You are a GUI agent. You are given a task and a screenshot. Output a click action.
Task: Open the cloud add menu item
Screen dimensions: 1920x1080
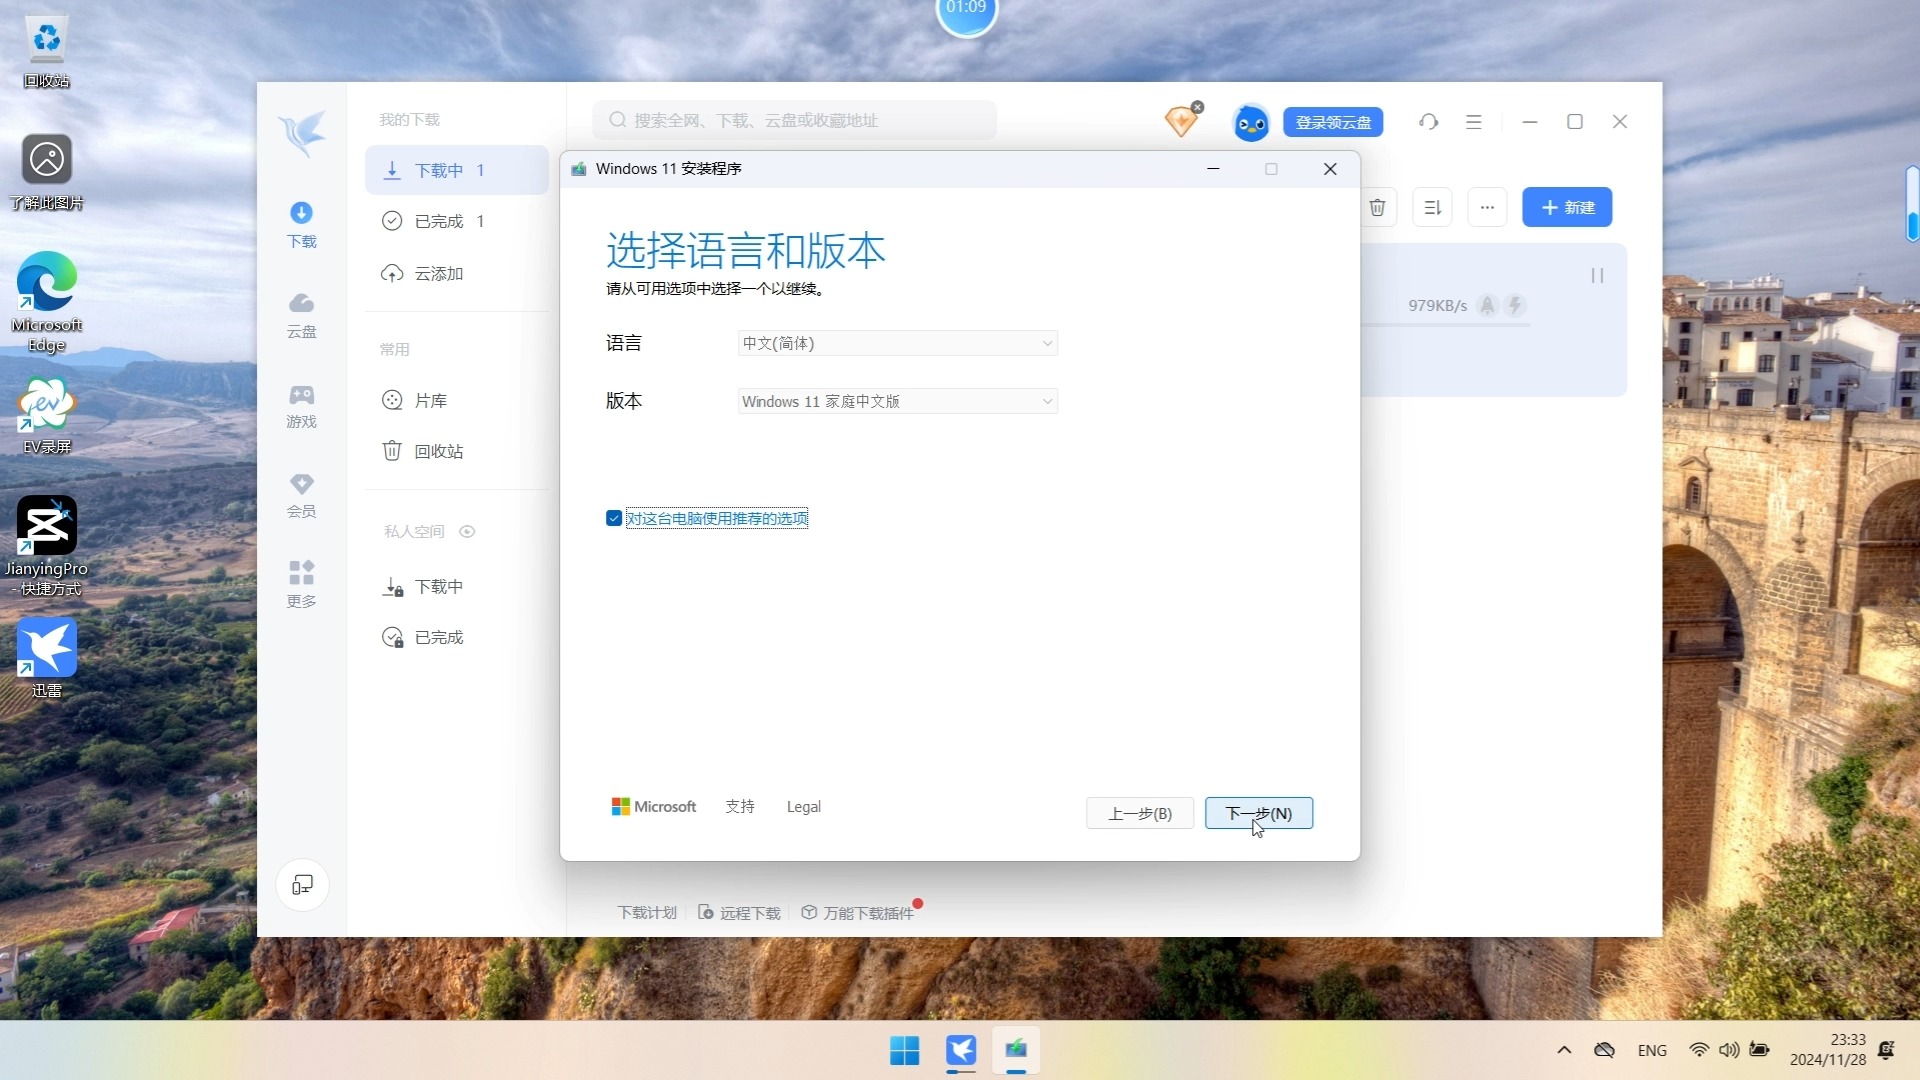tap(438, 274)
